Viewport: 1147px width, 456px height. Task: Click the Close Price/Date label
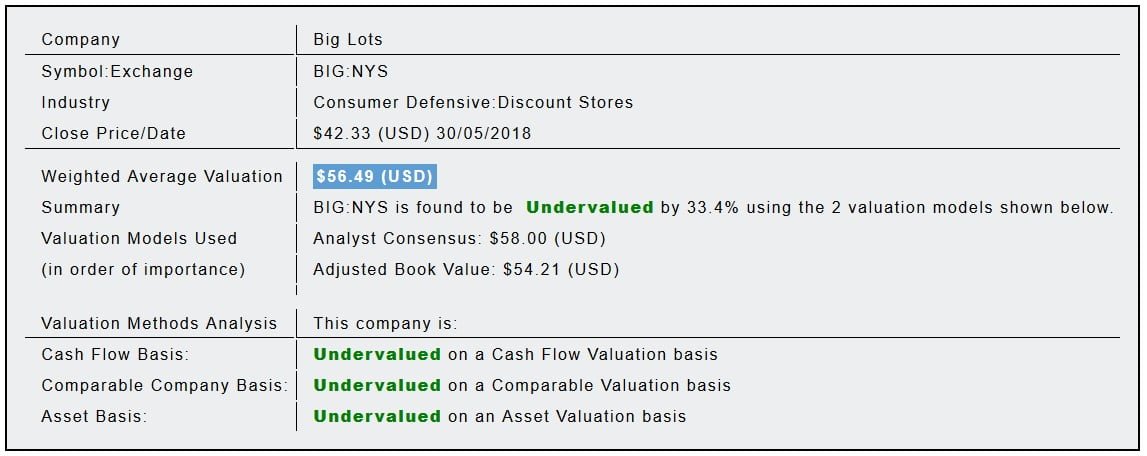point(113,133)
